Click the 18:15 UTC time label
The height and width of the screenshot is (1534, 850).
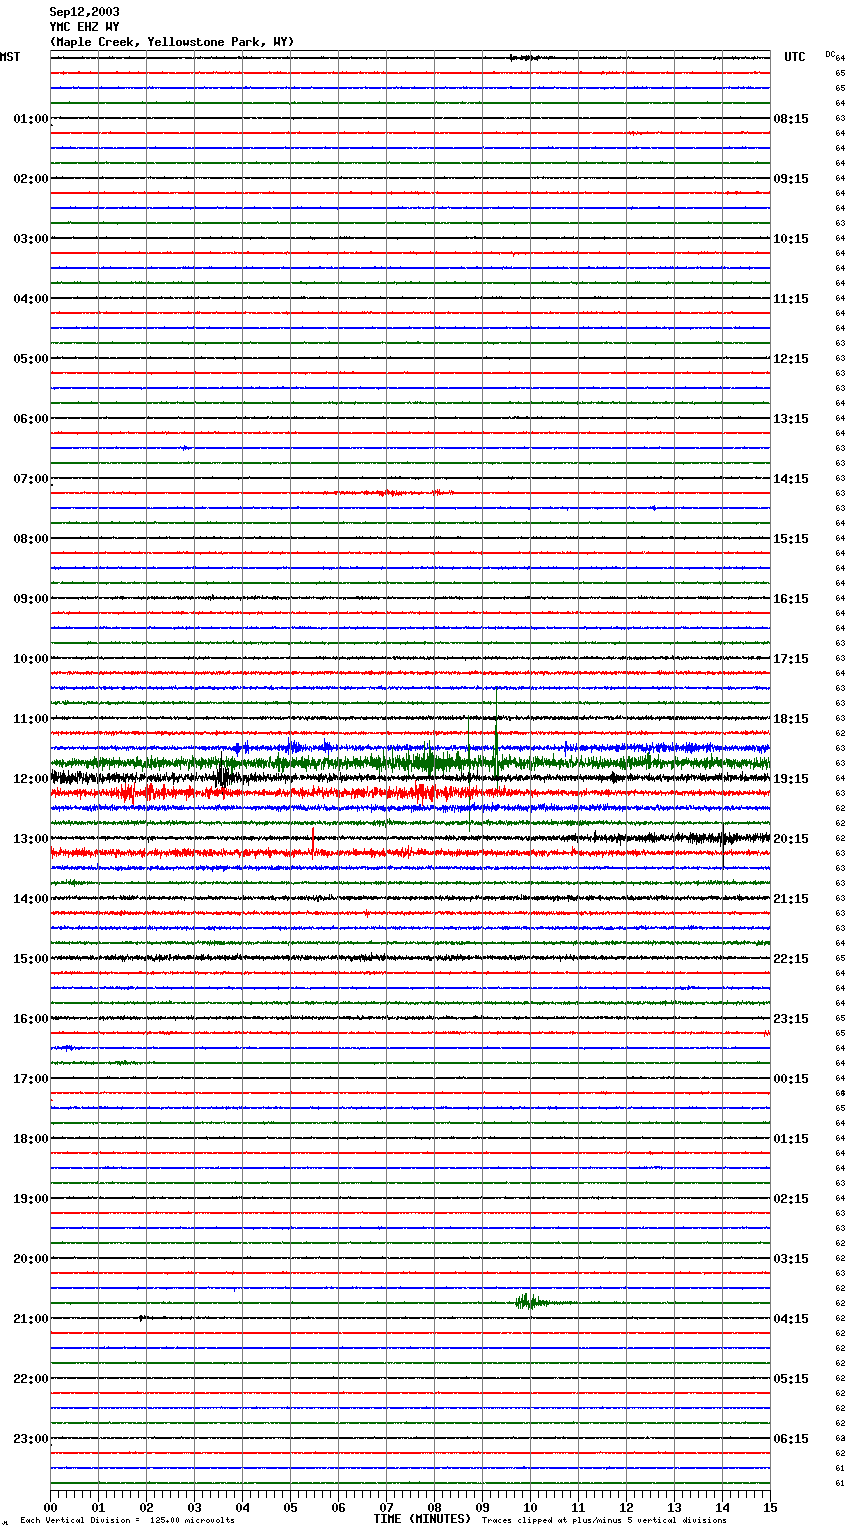pyautogui.click(x=791, y=719)
